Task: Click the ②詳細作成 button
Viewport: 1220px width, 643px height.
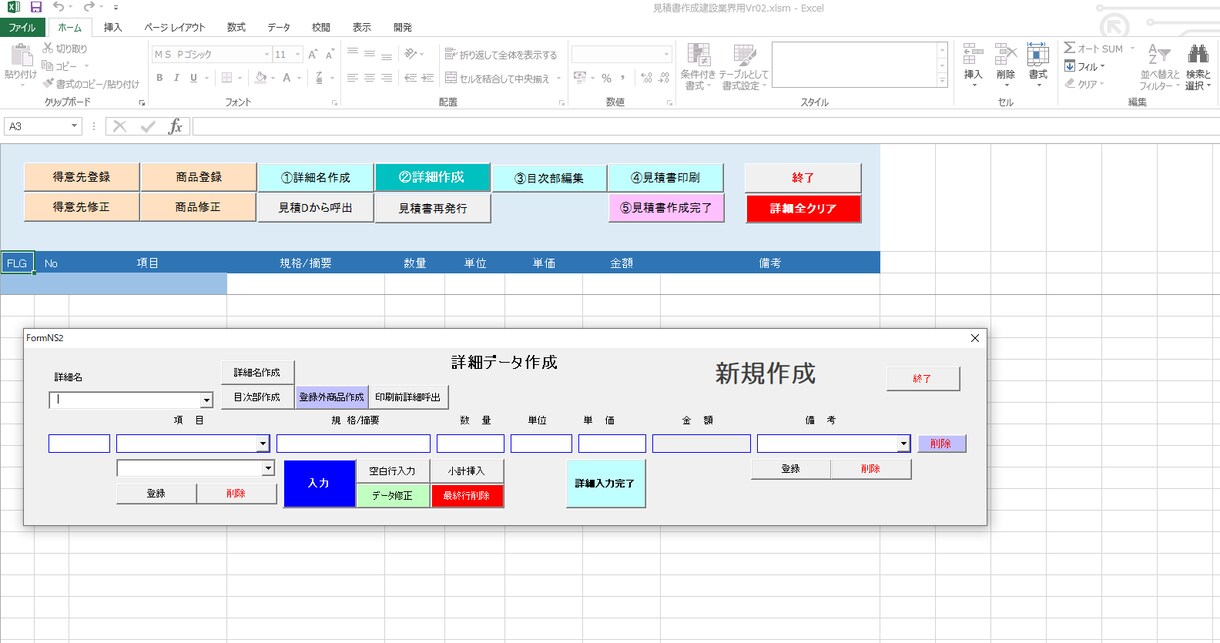Action: pyautogui.click(x=432, y=177)
